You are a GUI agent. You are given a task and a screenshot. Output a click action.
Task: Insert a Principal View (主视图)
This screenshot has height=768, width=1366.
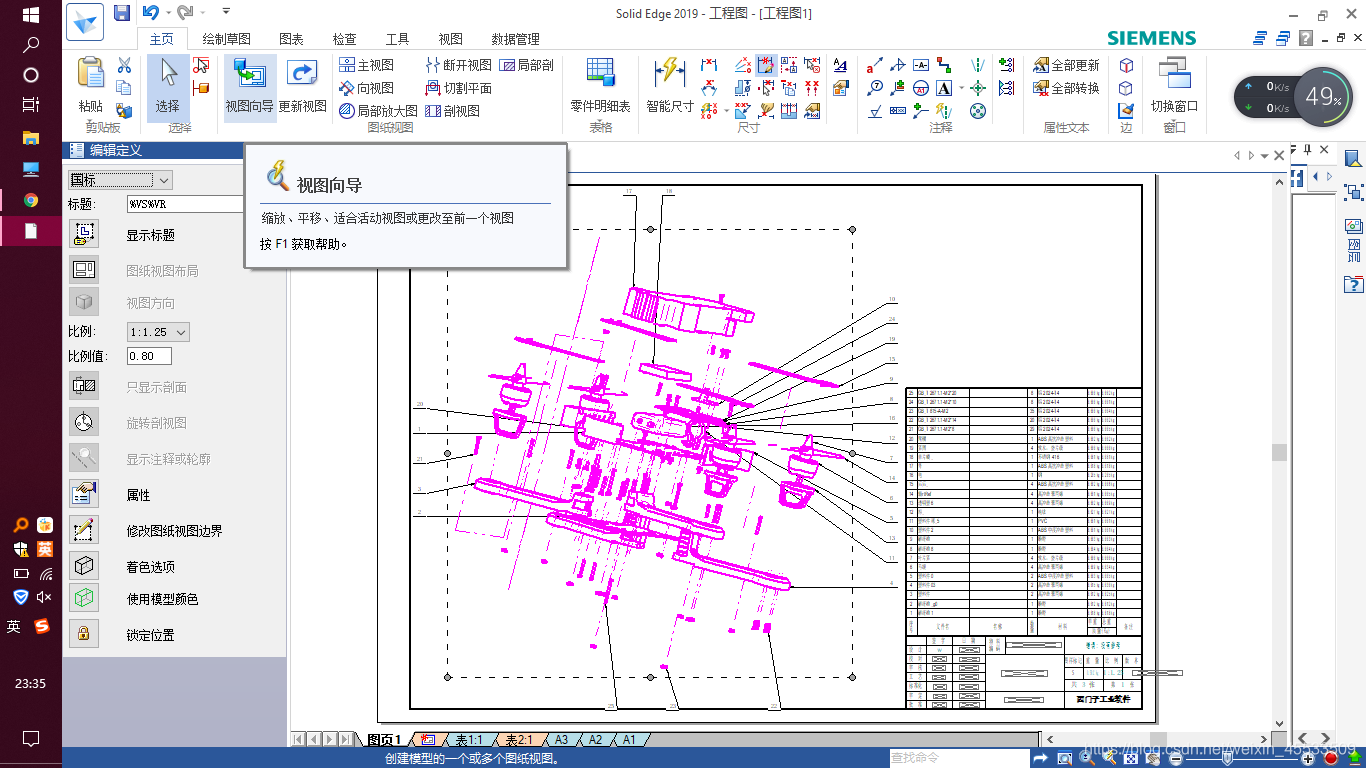click(368, 65)
